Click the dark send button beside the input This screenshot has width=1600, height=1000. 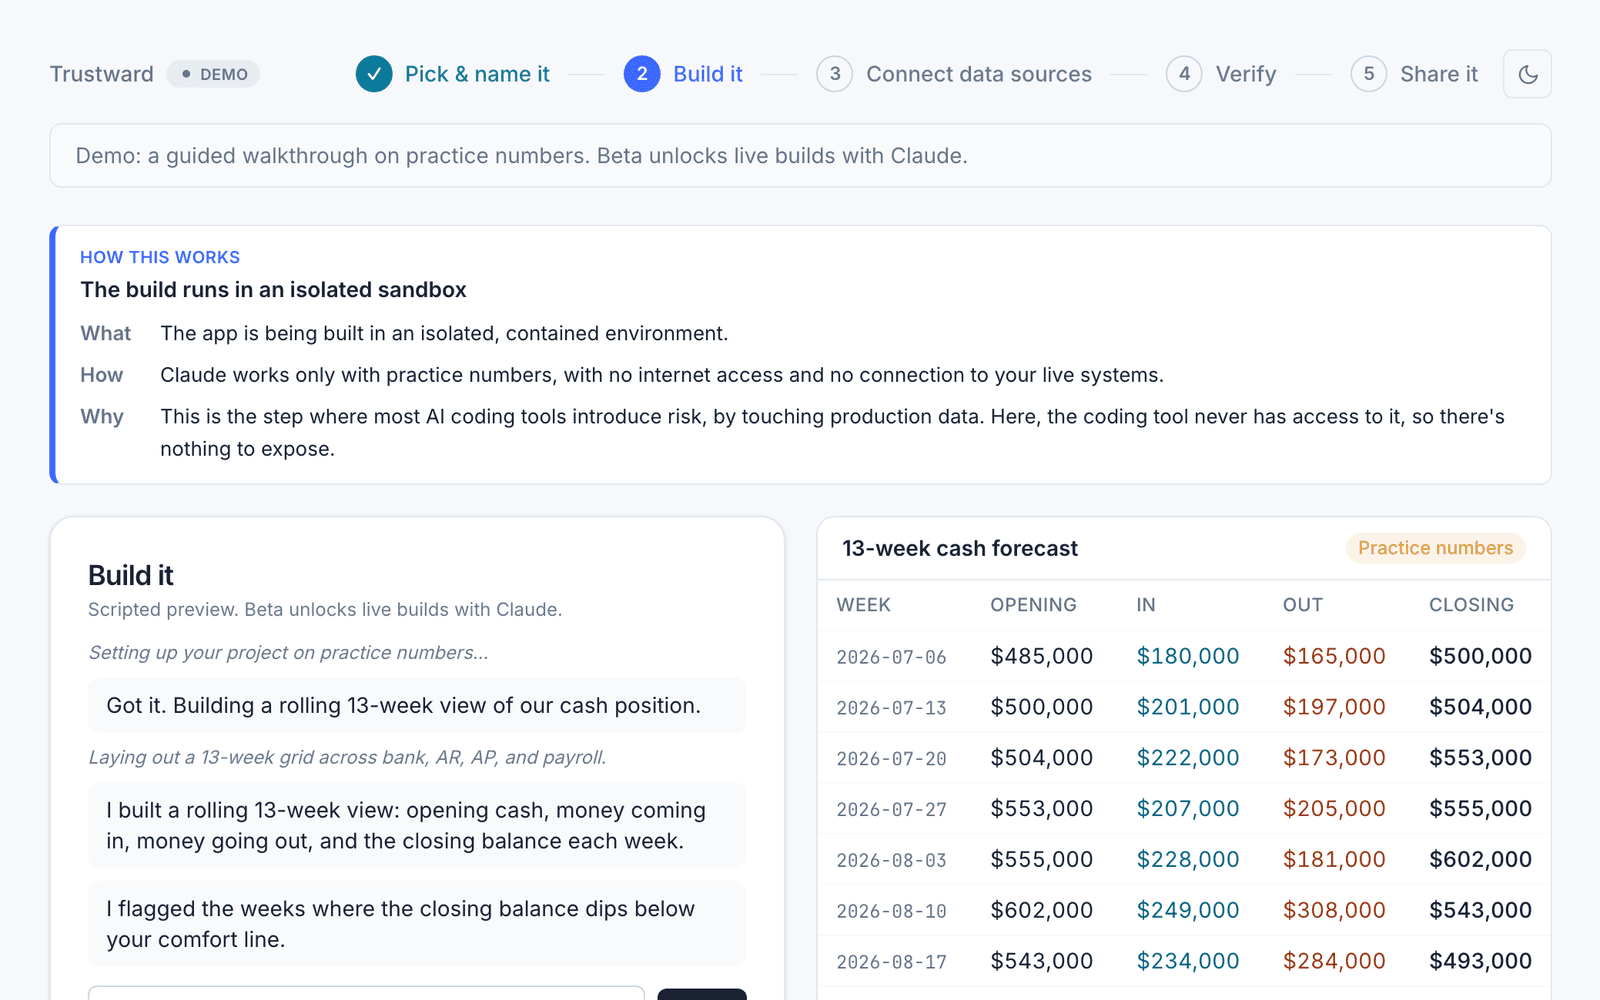pyautogui.click(x=702, y=994)
